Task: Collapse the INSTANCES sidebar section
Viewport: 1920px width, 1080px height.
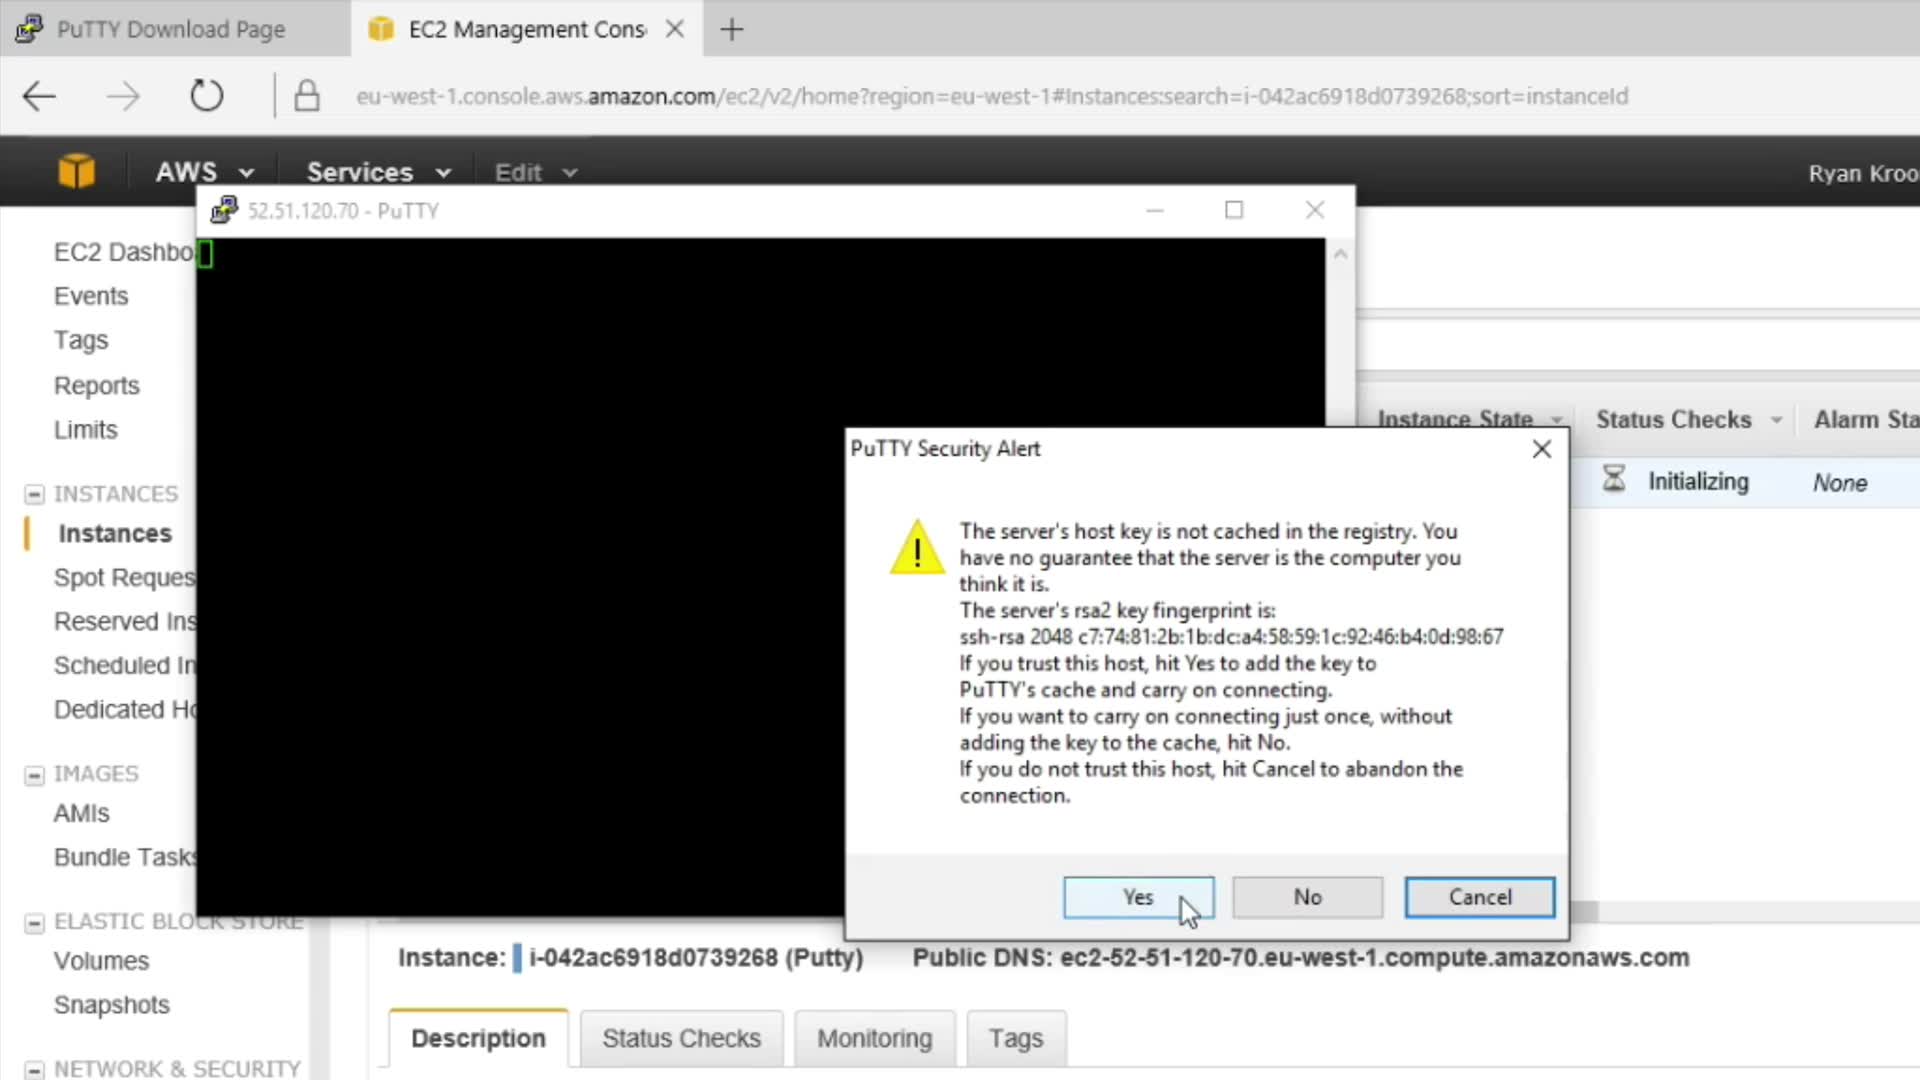Action: 34,494
